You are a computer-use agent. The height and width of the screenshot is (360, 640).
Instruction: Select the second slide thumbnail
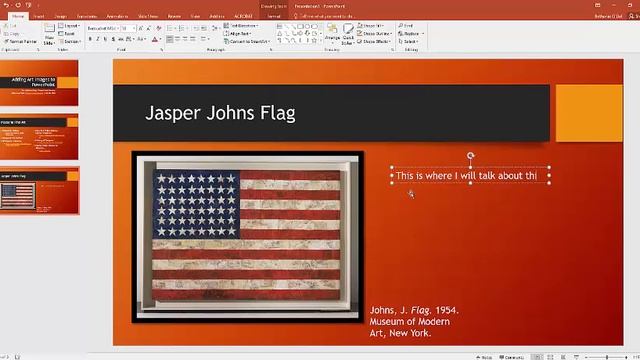tap(39, 137)
